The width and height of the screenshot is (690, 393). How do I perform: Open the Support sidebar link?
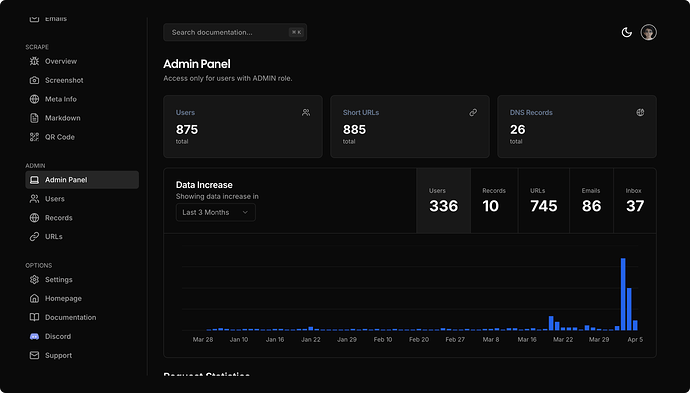pyautogui.click(x=82, y=355)
